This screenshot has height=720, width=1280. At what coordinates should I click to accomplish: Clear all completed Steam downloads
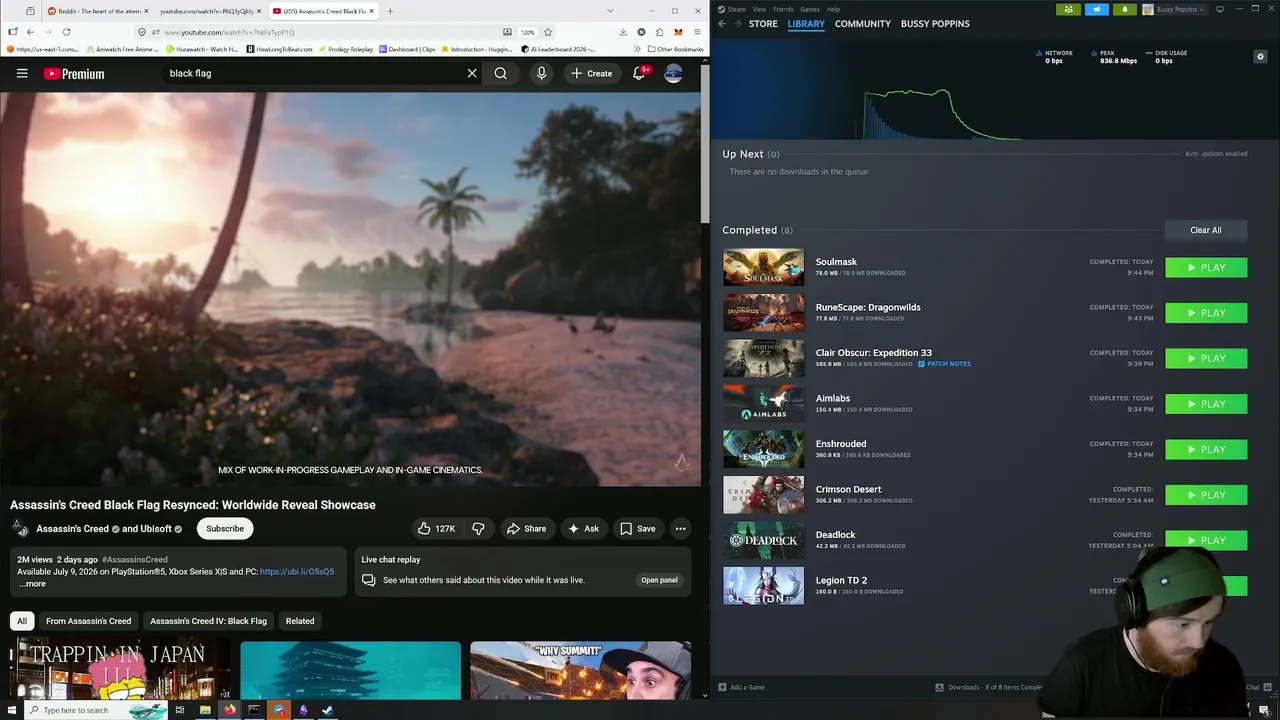[x=1205, y=230]
